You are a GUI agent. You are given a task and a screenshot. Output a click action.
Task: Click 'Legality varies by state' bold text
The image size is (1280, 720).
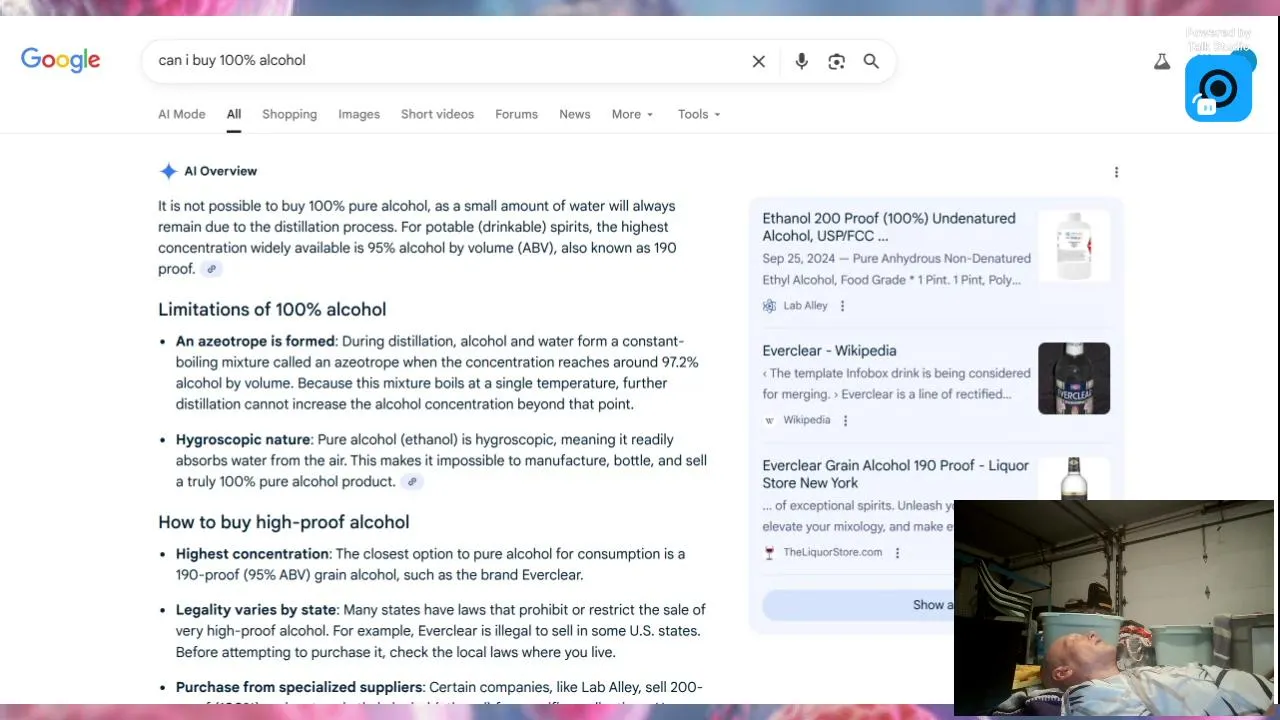(x=257, y=610)
